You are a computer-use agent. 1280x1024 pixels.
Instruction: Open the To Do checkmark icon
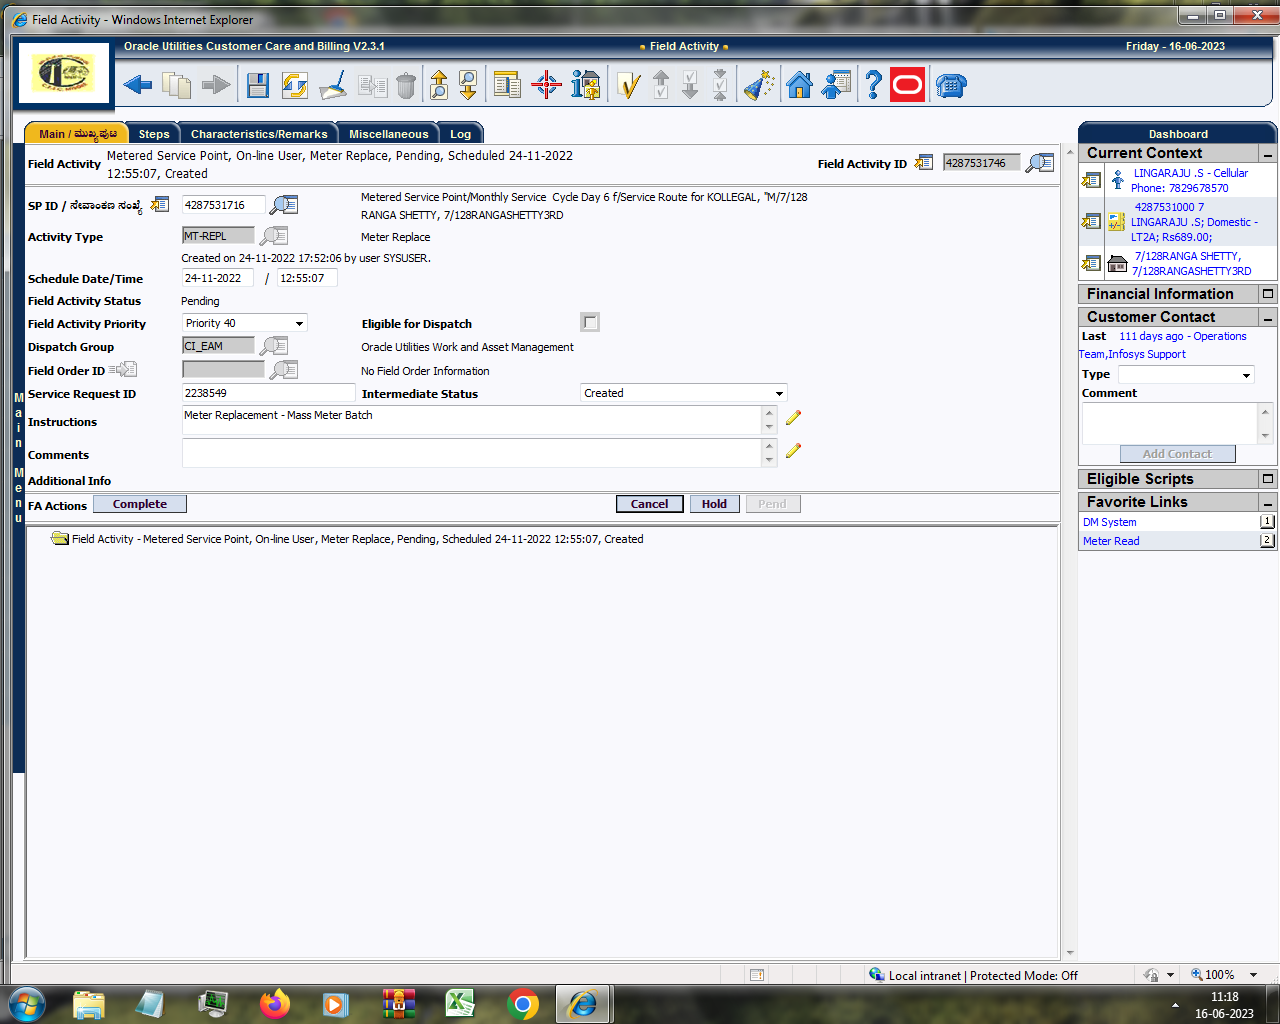coord(628,87)
